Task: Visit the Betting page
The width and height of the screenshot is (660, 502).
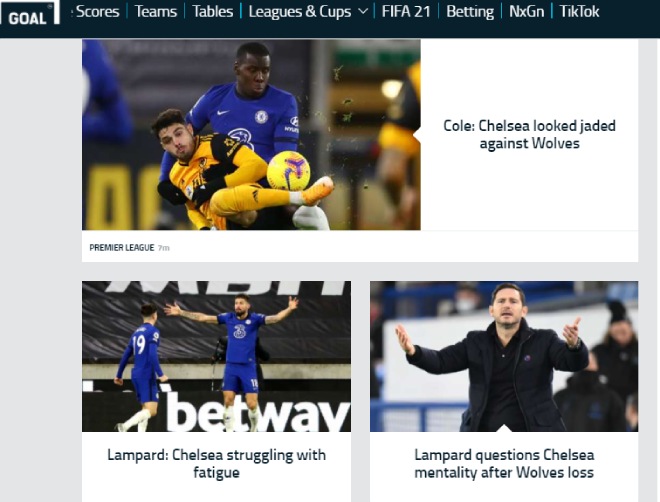Action: tap(470, 11)
